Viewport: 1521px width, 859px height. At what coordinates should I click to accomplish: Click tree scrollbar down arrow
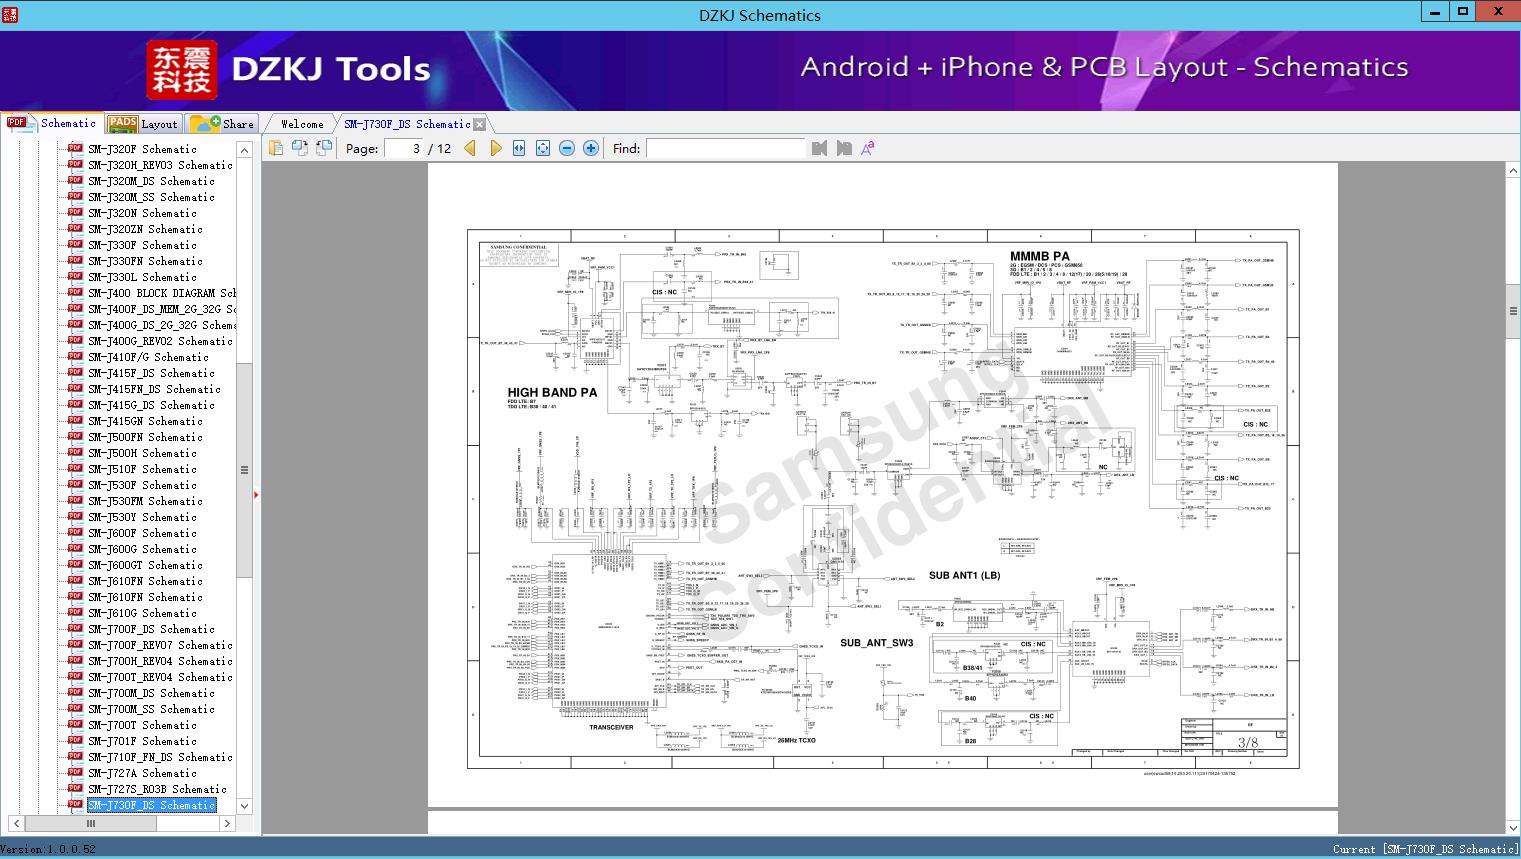(244, 806)
